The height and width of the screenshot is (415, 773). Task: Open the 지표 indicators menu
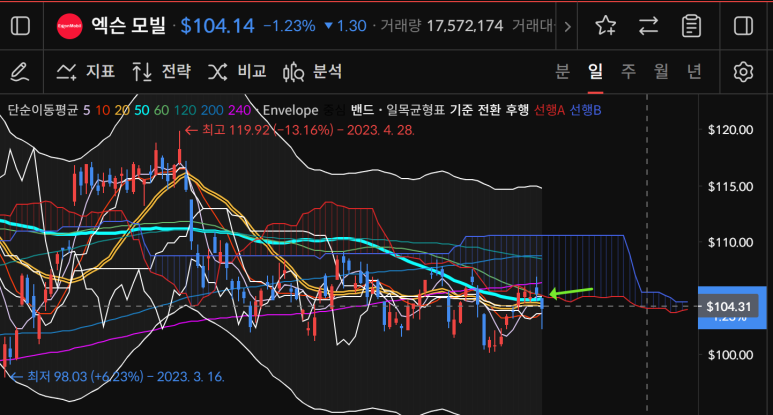coord(86,71)
